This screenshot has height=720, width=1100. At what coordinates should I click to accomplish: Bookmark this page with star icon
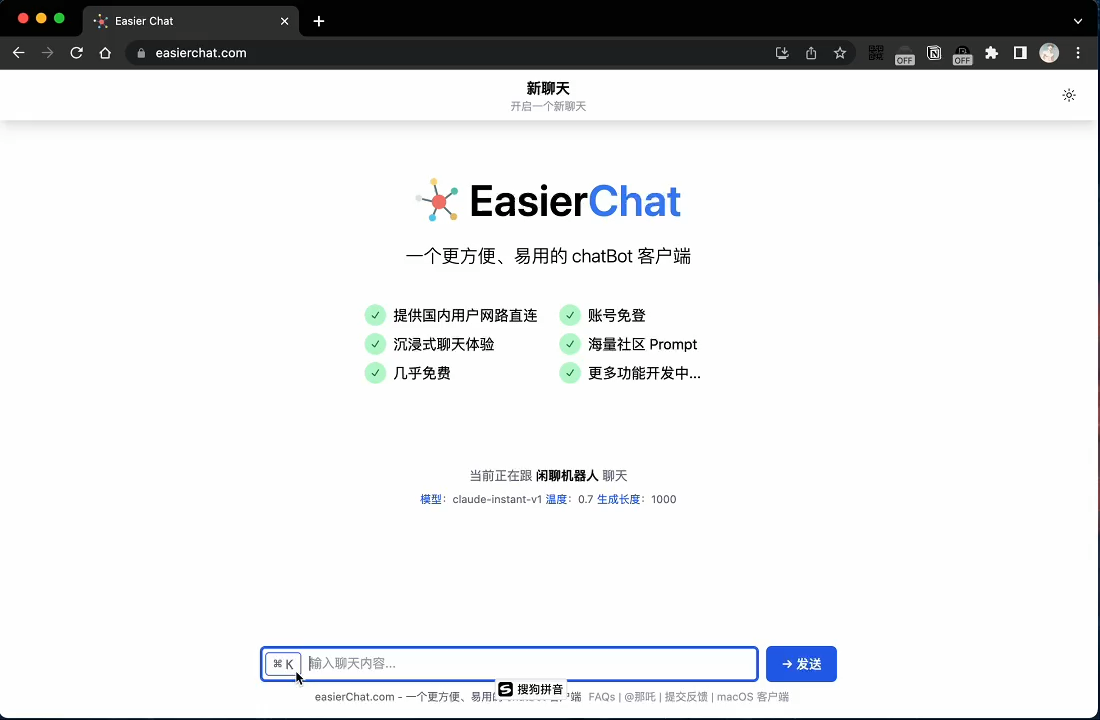(x=840, y=53)
